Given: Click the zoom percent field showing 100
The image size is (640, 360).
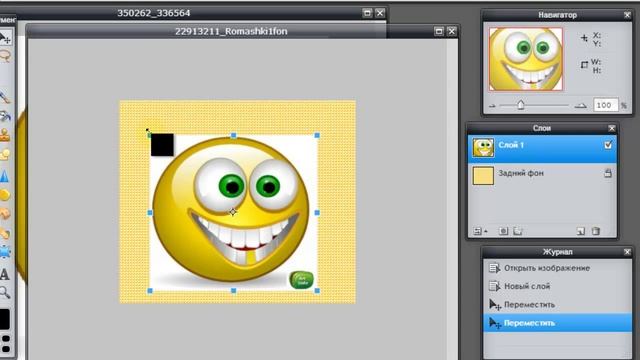Looking at the screenshot, I should coord(605,105).
